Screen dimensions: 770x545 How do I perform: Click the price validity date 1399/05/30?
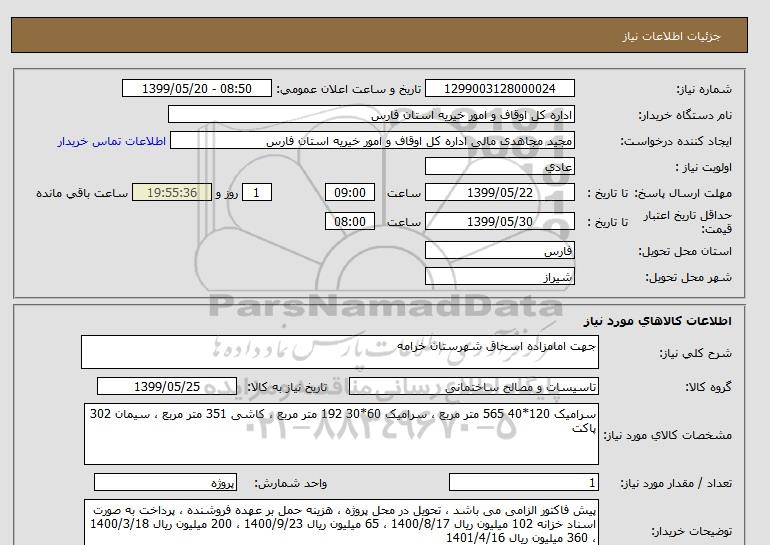click(x=499, y=222)
